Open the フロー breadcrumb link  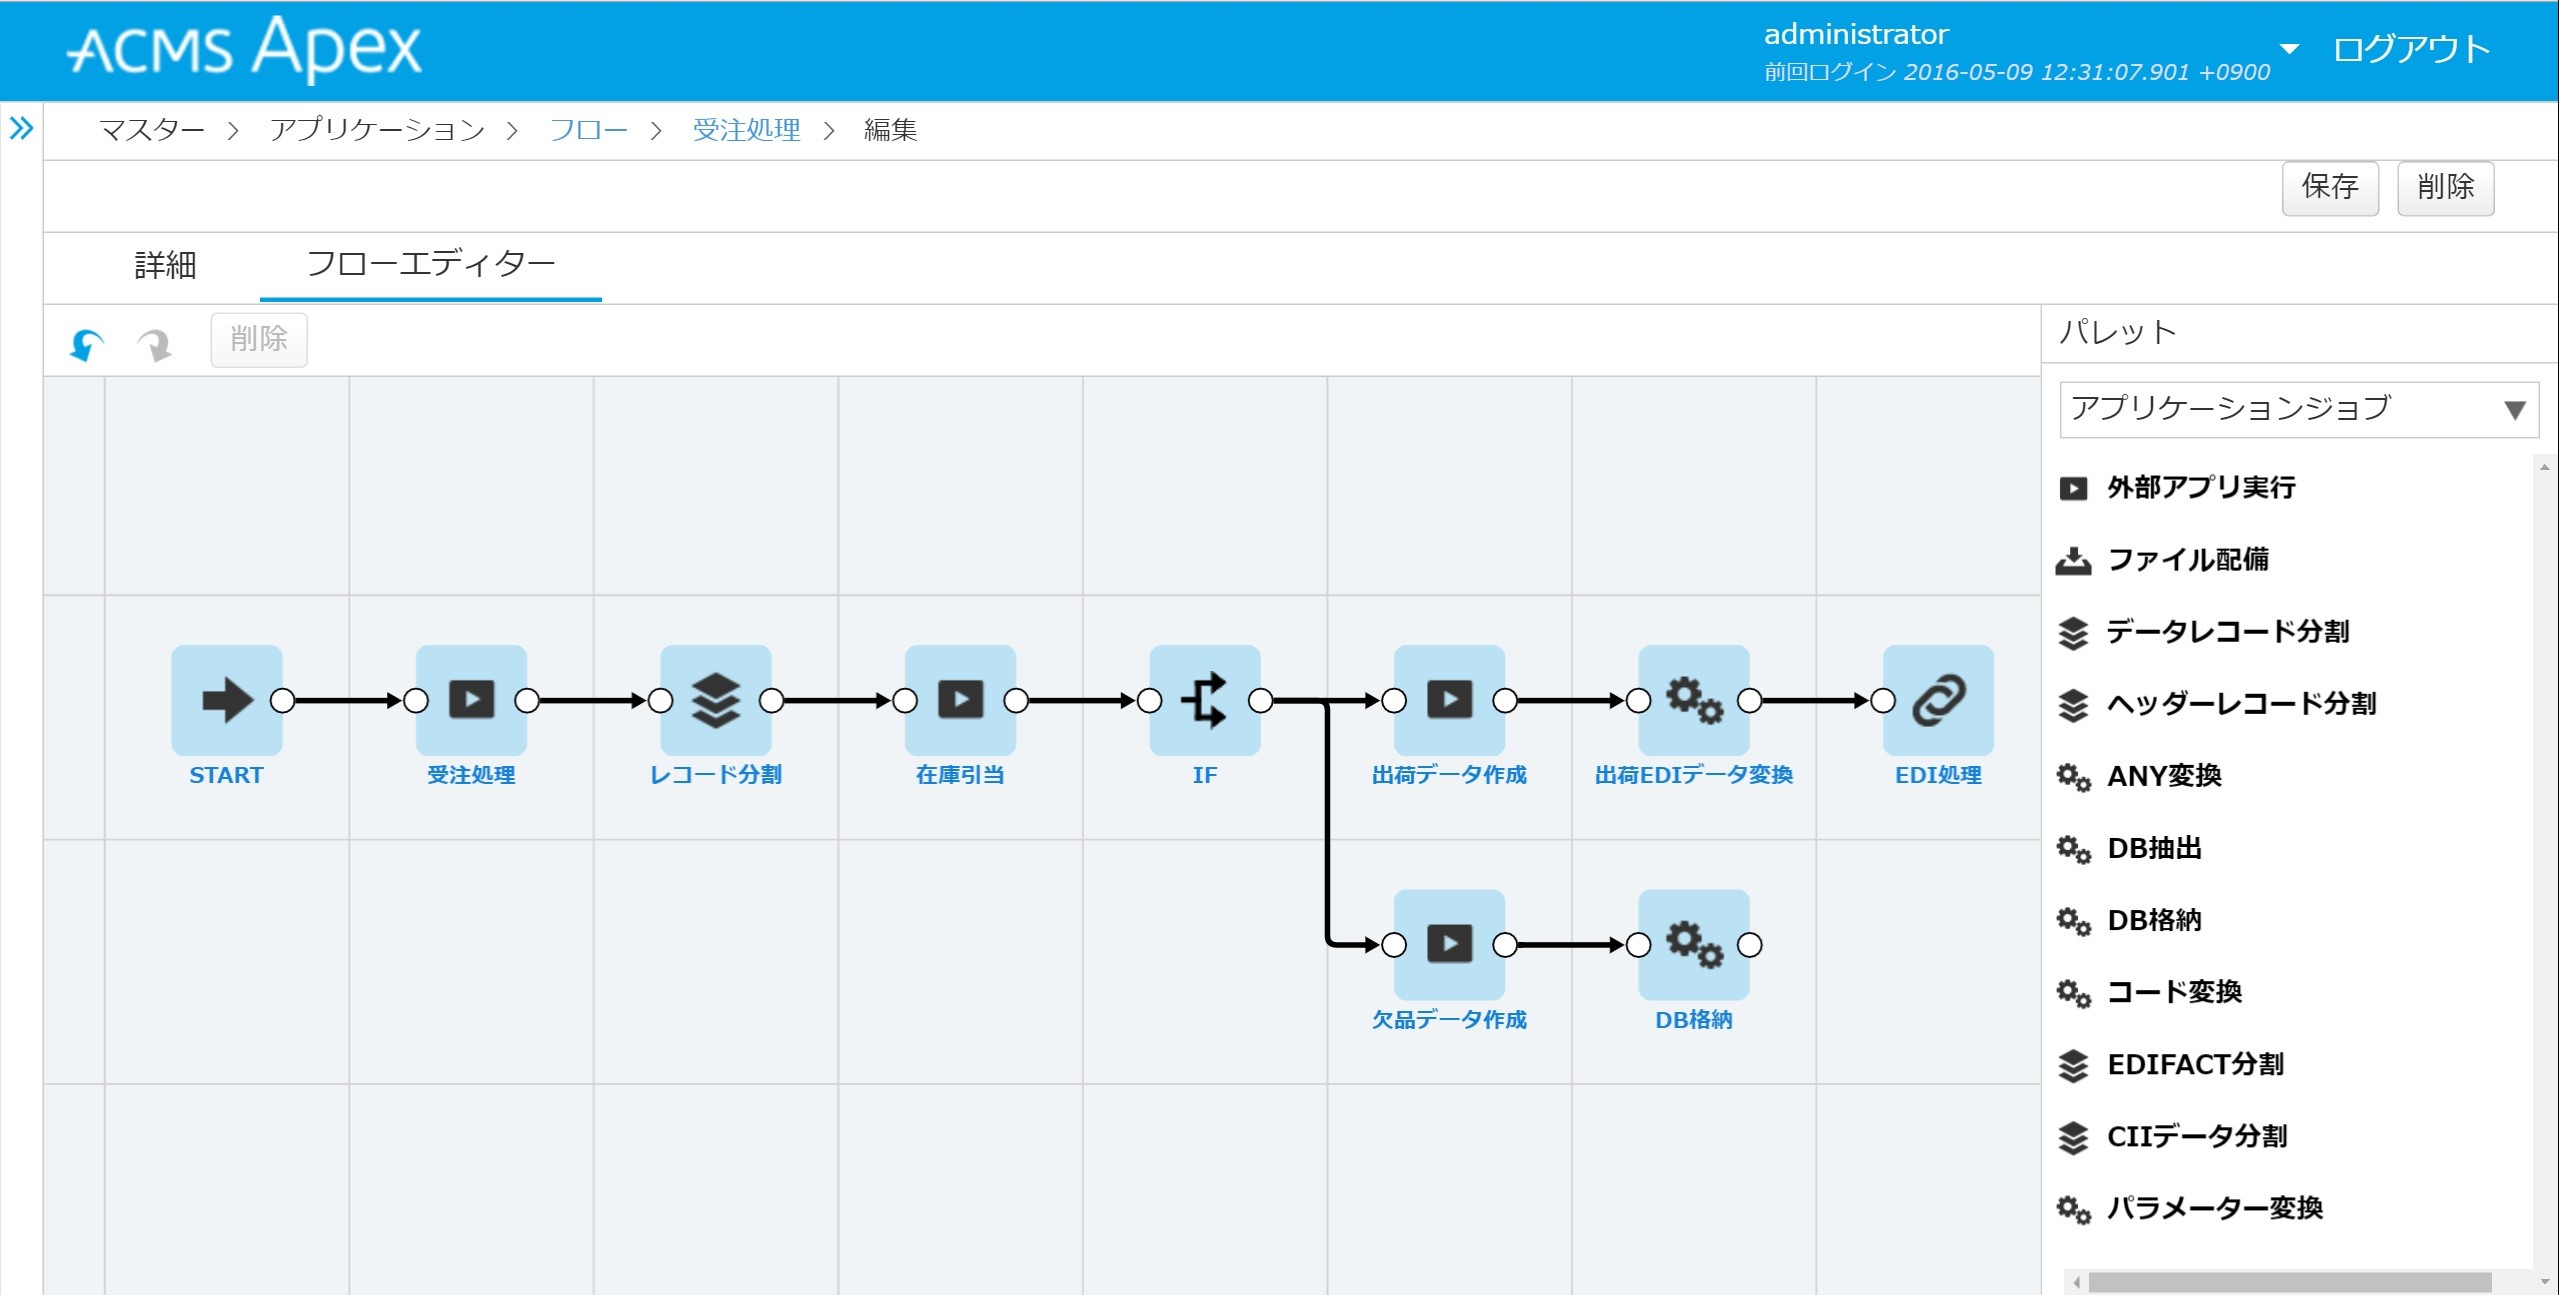pos(589,129)
